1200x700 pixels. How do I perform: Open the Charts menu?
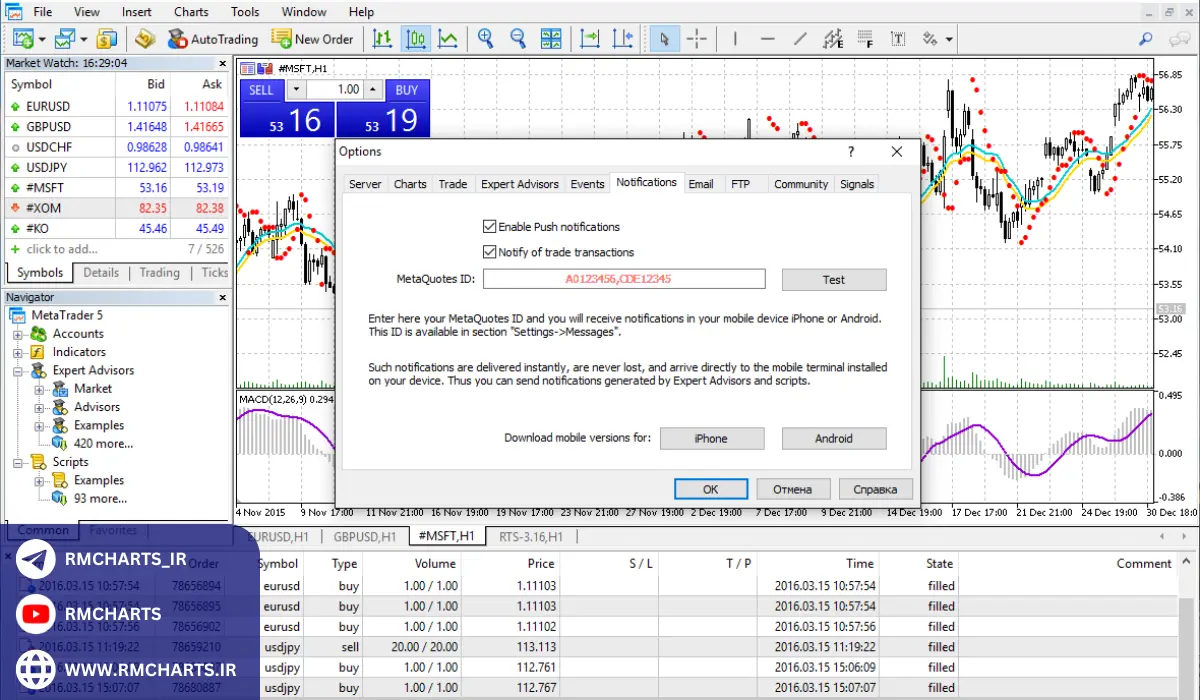(191, 12)
